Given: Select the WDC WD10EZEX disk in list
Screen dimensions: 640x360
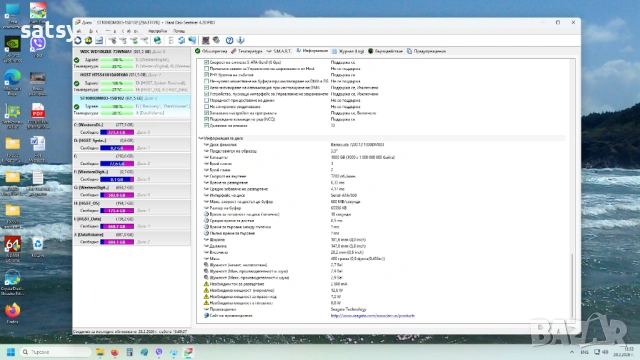Looking at the screenshot, I should point(132,60).
